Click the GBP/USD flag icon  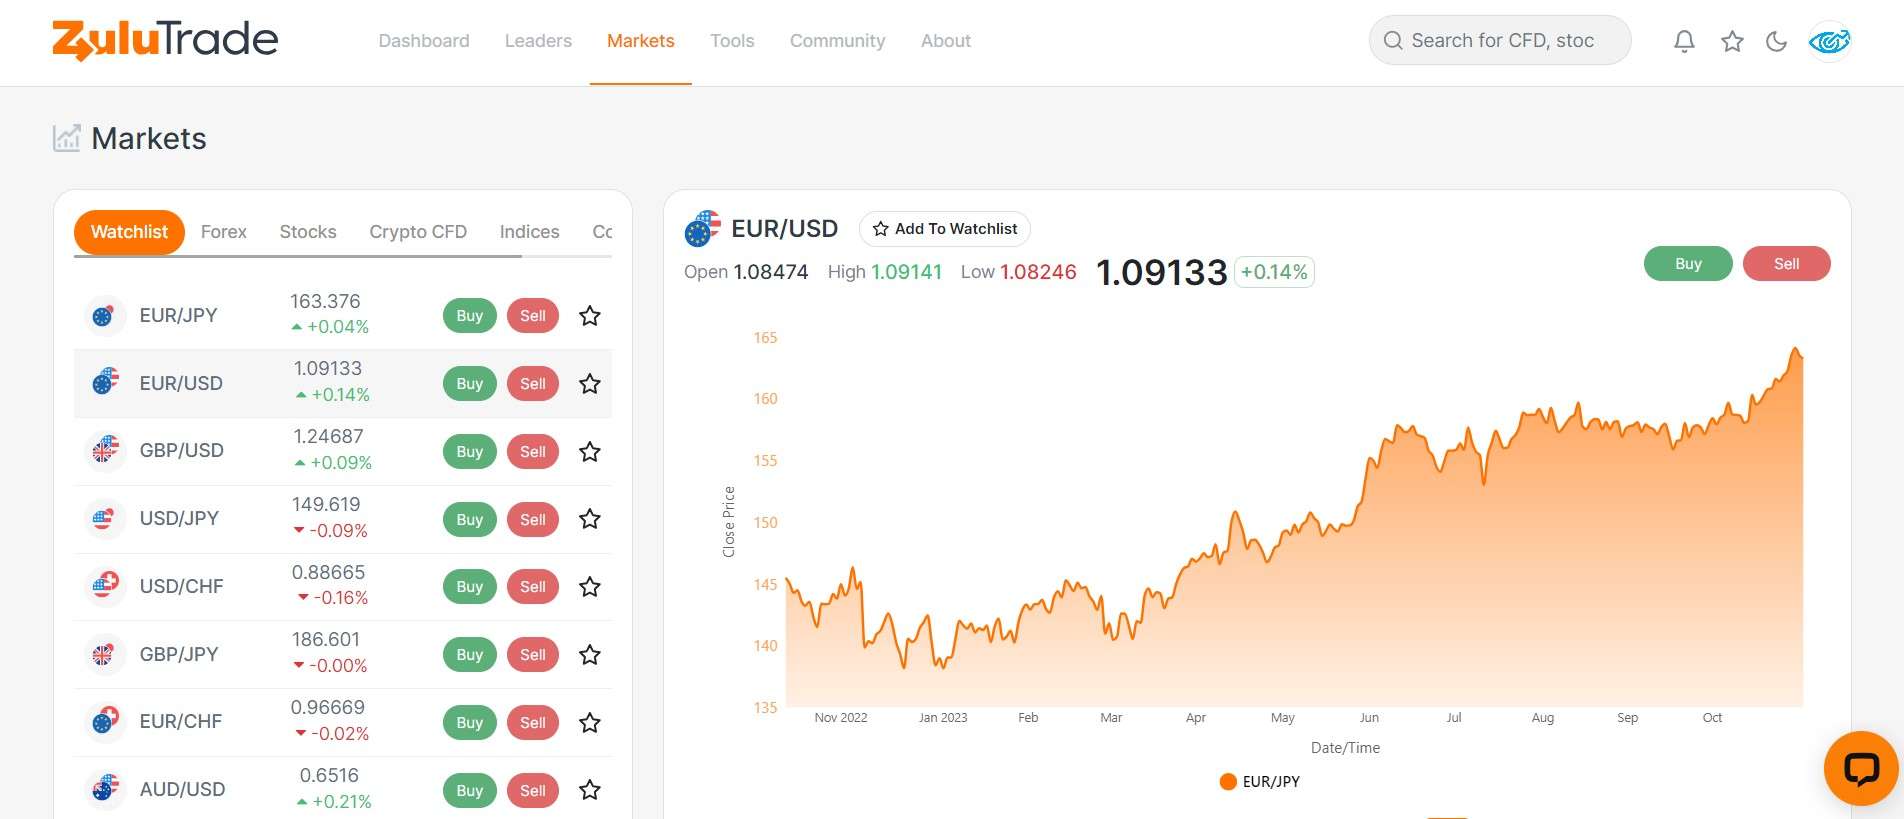coord(105,451)
